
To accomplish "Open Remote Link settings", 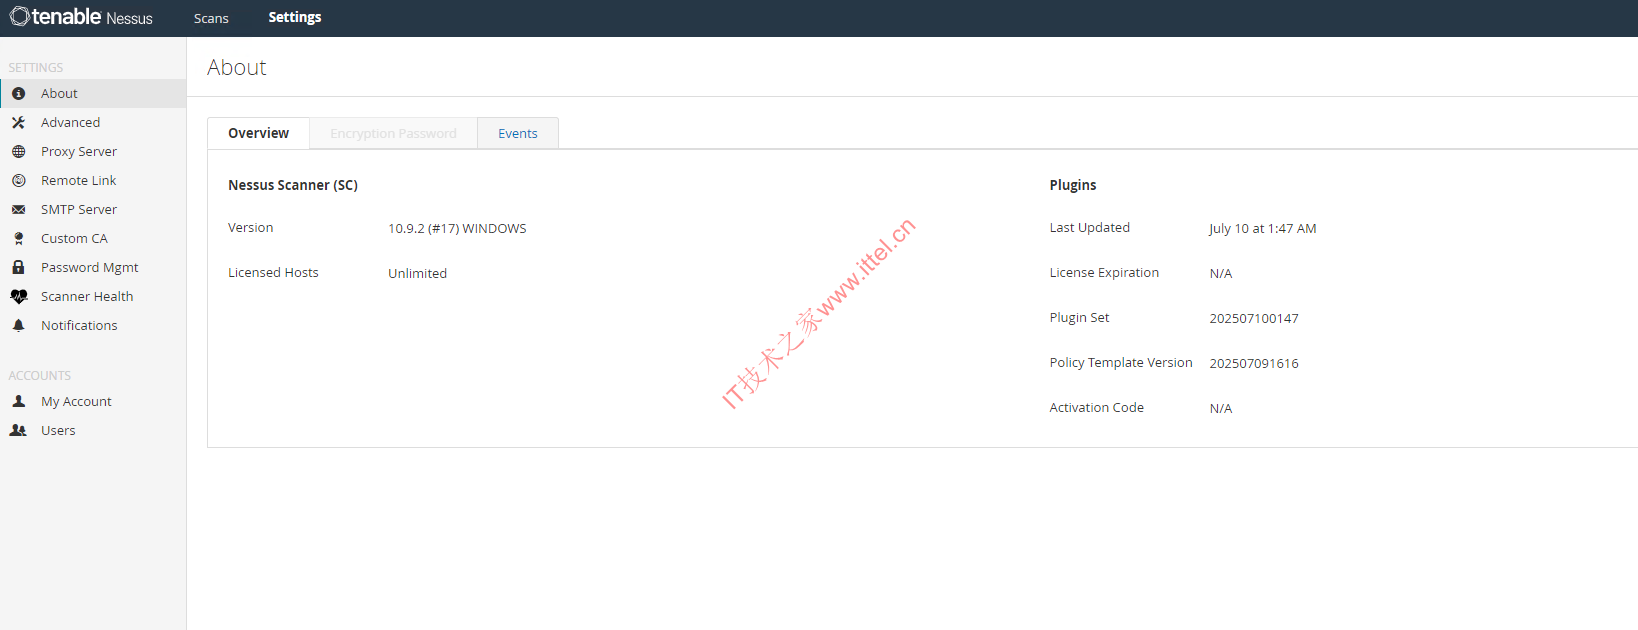I will pos(93,180).
